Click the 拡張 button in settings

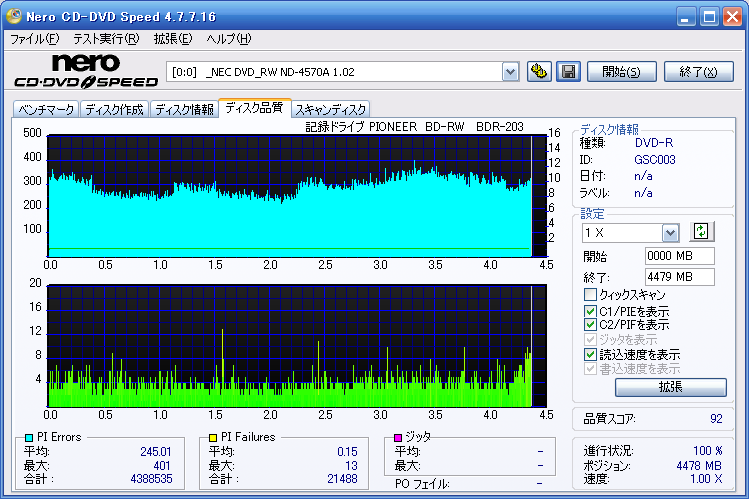tap(671, 387)
